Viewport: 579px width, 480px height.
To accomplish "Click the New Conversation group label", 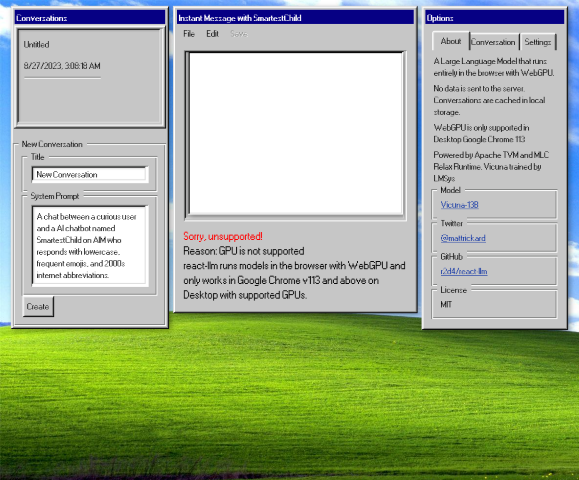I will coord(52,144).
